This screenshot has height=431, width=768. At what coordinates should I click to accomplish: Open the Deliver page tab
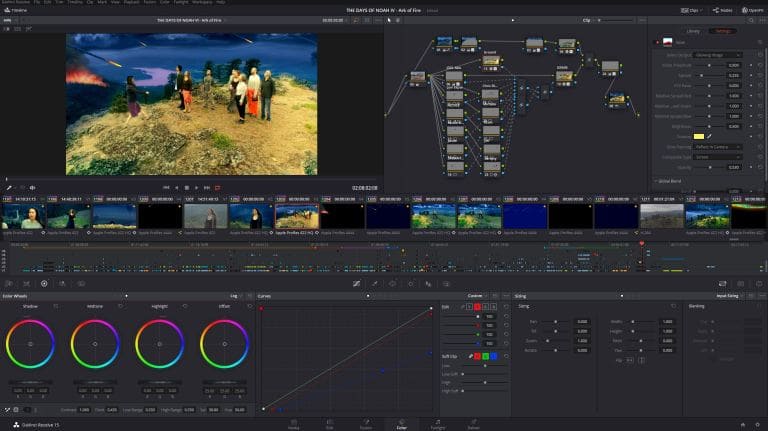pos(474,425)
